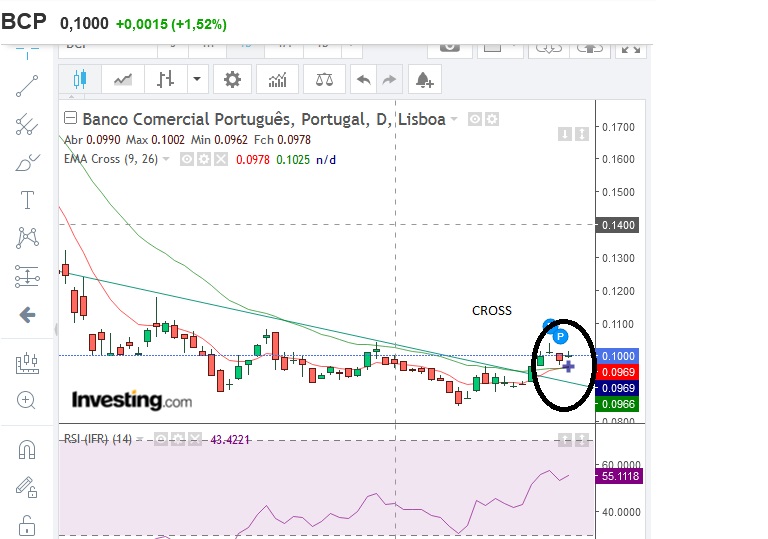Collapse the chart legend with minus box
This screenshot has height=539, width=768.
tap(71, 118)
